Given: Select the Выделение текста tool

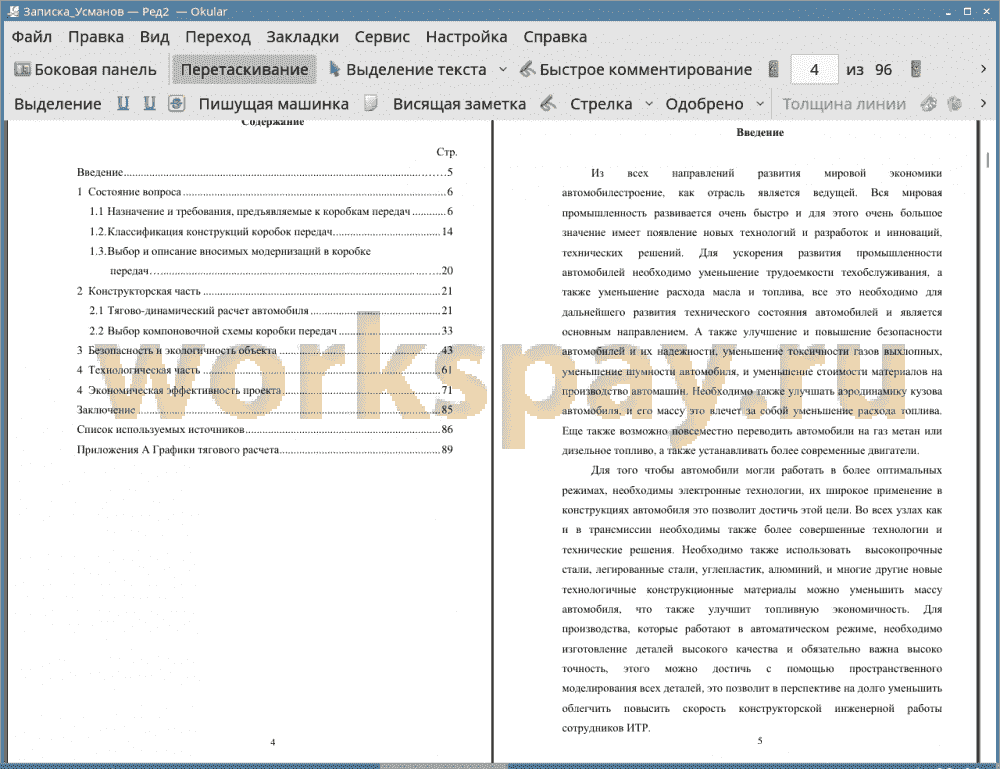Looking at the screenshot, I should [408, 70].
